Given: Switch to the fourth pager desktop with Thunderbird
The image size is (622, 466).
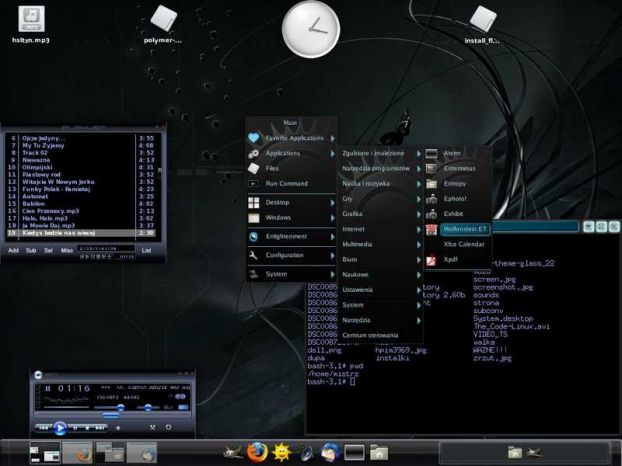Looking at the screenshot, I should 142,452.
